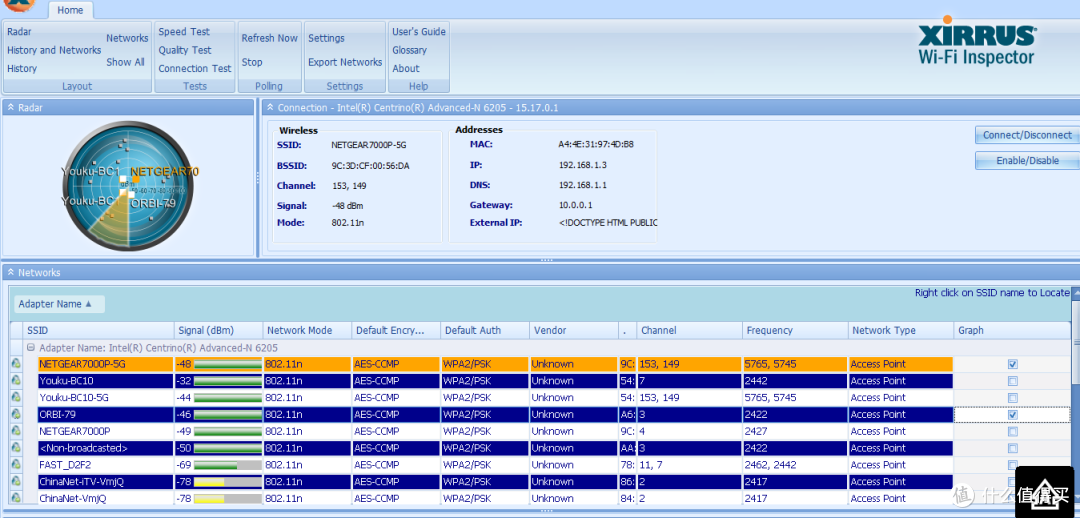Sort by Channel column header
Image resolution: width=1080 pixels, height=518 pixels.
tap(689, 331)
